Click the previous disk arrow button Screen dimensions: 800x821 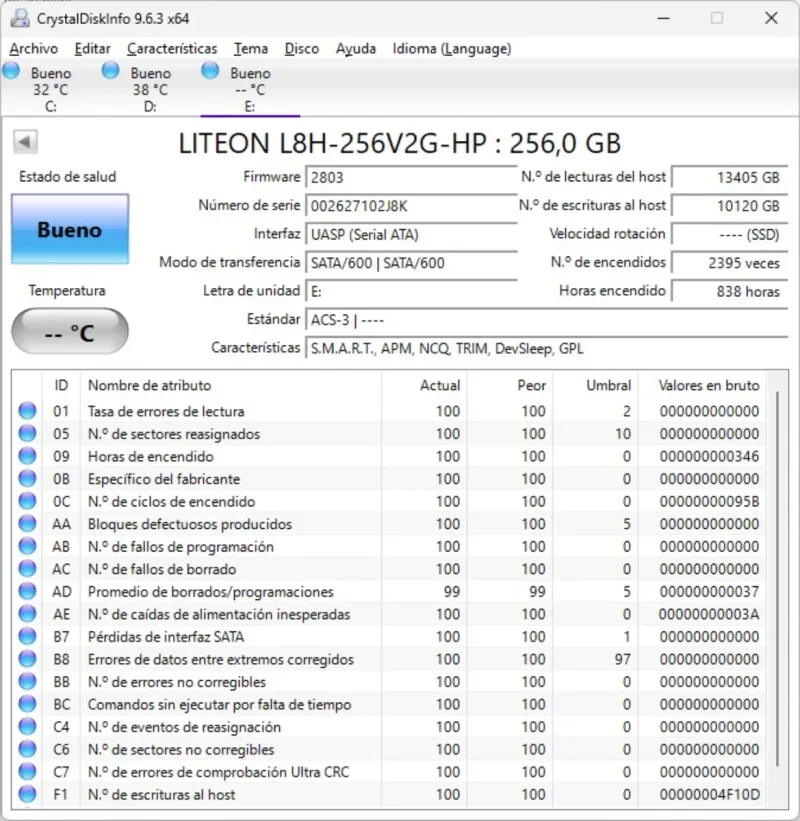point(25,141)
